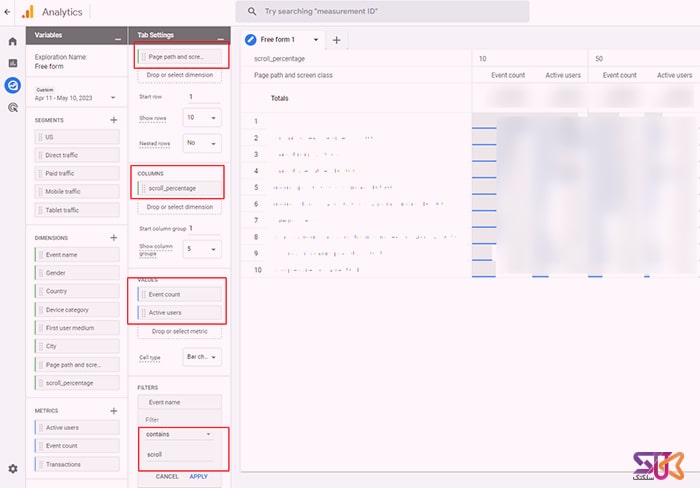This screenshot has height=488, width=700.
Task: Open the Free form 1 tab menu arrow
Action: click(x=316, y=40)
